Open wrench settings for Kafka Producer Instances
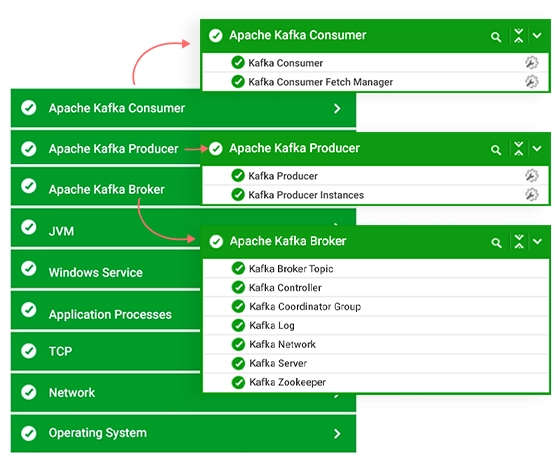This screenshot has width=558, height=476. coord(532,195)
